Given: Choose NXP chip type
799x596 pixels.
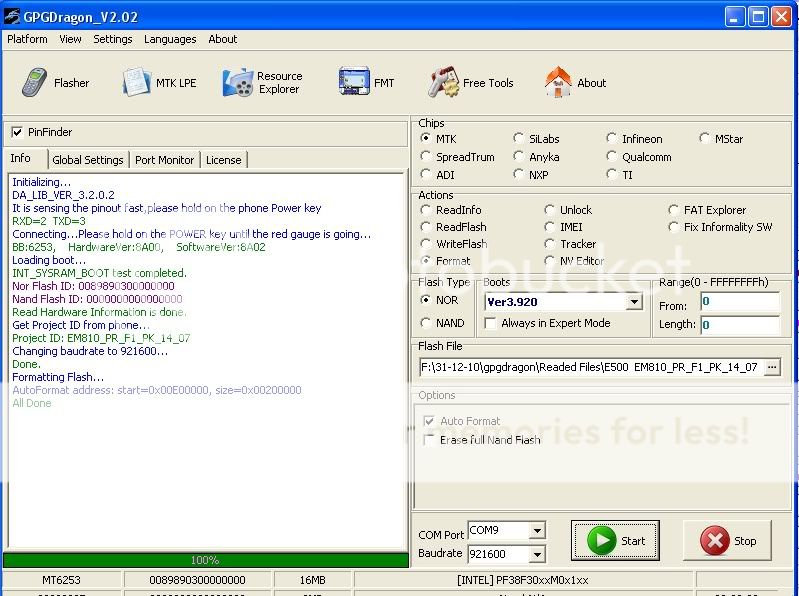Looking at the screenshot, I should click(x=518, y=174).
